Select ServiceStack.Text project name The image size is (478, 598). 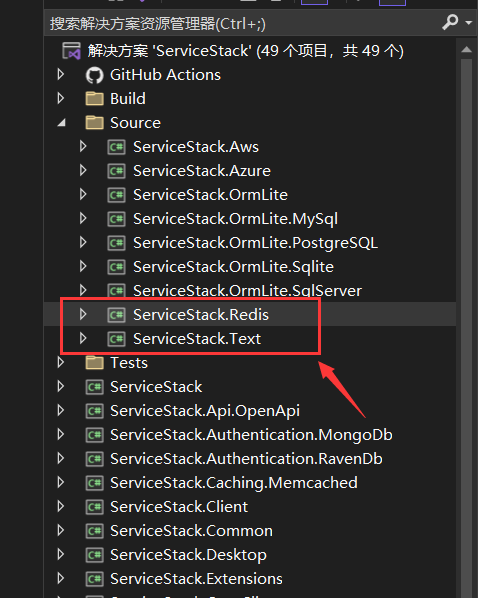click(197, 339)
